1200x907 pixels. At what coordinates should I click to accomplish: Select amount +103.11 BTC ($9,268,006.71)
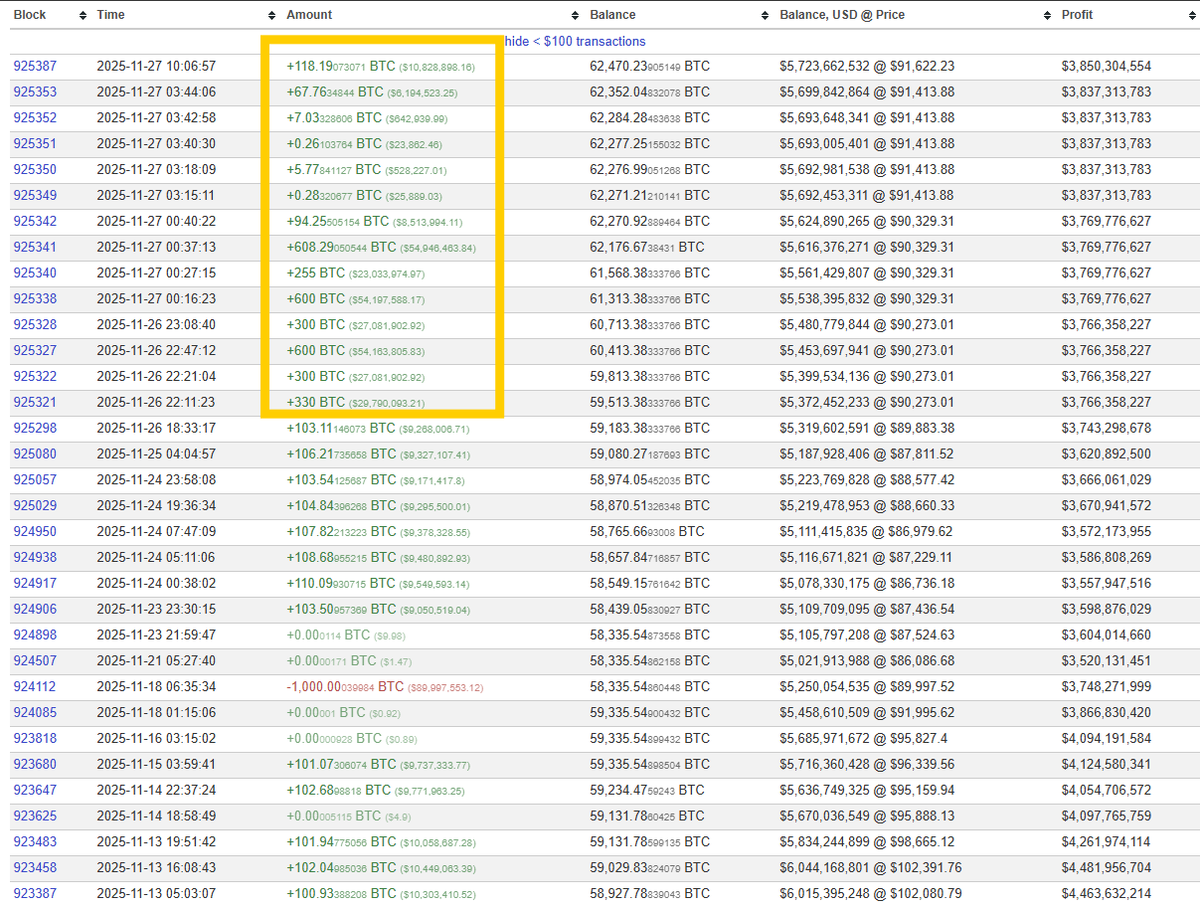[378, 428]
